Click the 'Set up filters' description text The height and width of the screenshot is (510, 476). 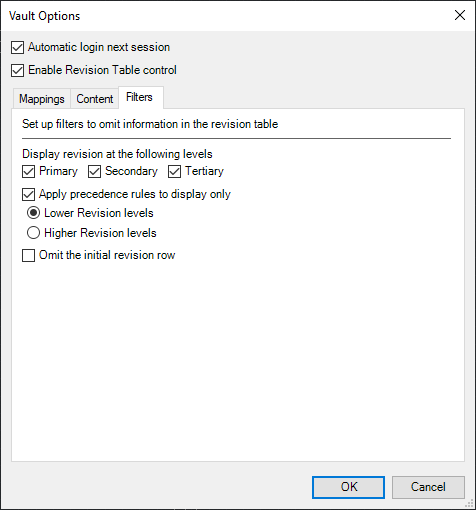click(150, 124)
